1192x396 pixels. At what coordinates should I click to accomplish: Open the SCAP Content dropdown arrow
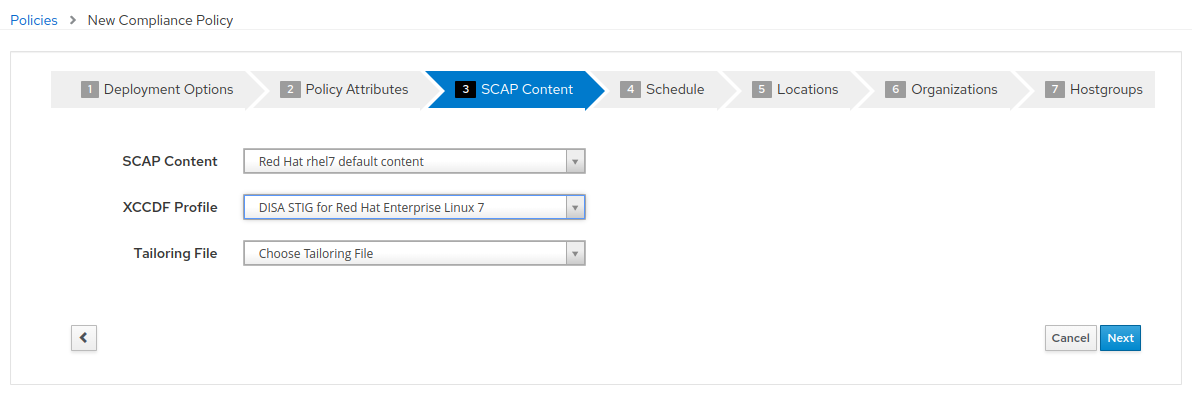tap(575, 161)
